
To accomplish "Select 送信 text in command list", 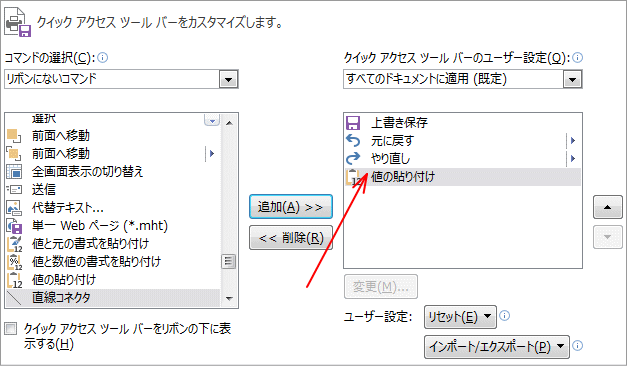I will [x=44, y=190].
